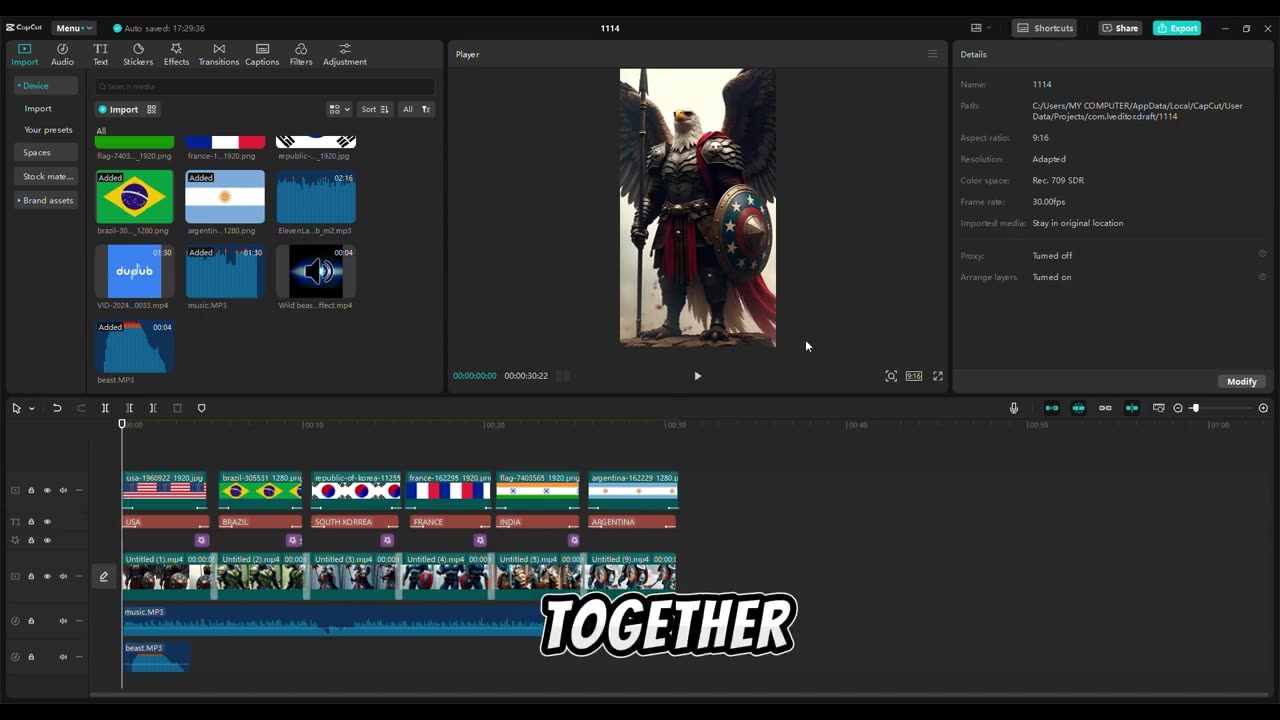Select the pointer select tool
Screen dimensions: 1280x720
click(16, 408)
